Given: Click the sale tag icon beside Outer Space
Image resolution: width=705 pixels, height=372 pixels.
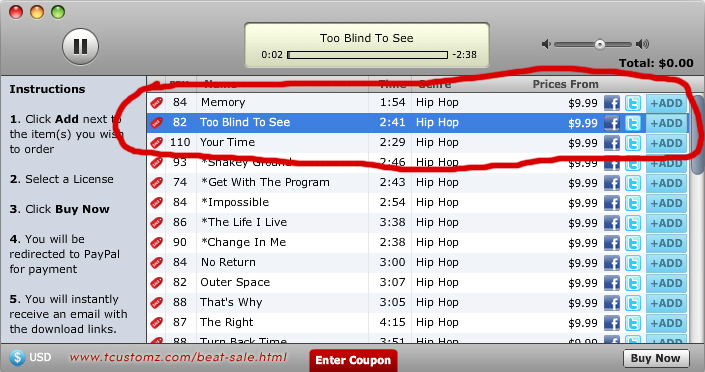Looking at the screenshot, I should pos(156,283).
